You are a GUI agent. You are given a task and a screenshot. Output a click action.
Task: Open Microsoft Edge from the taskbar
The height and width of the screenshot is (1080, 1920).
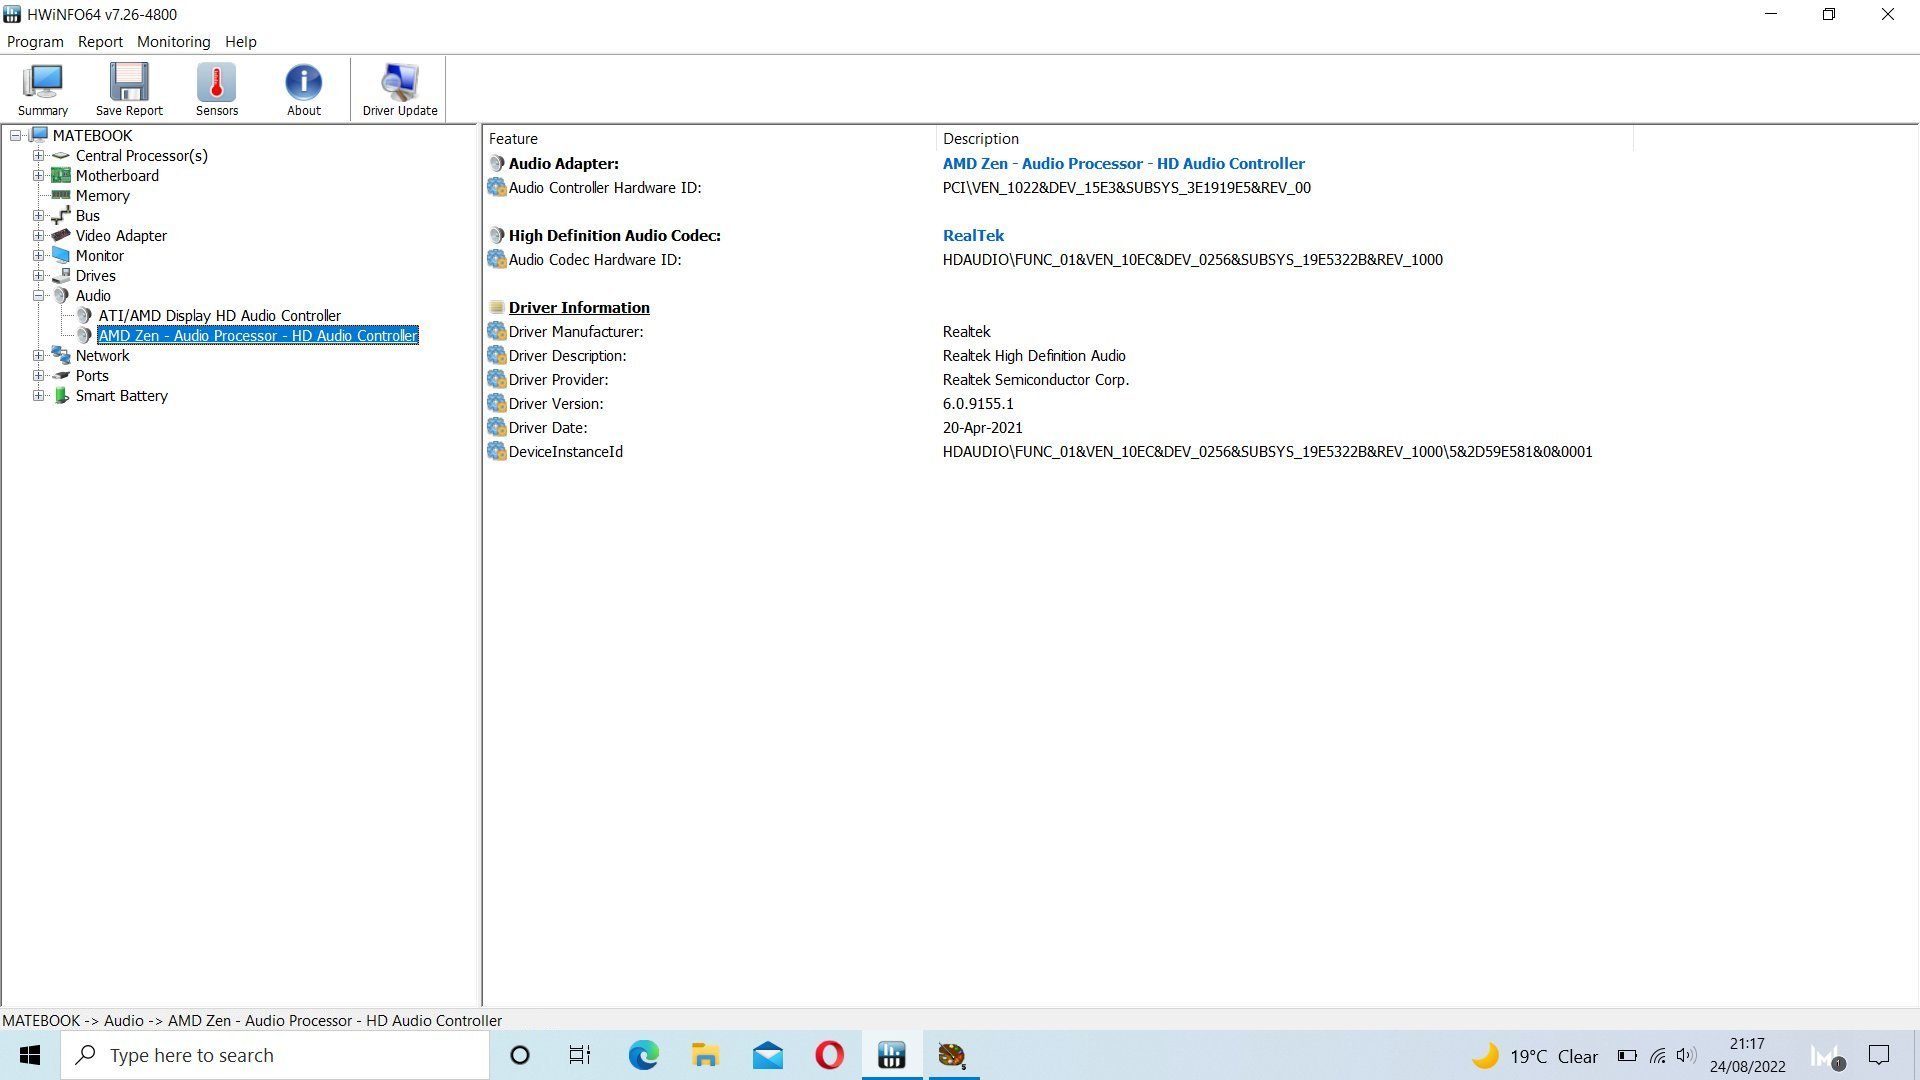tap(643, 1055)
